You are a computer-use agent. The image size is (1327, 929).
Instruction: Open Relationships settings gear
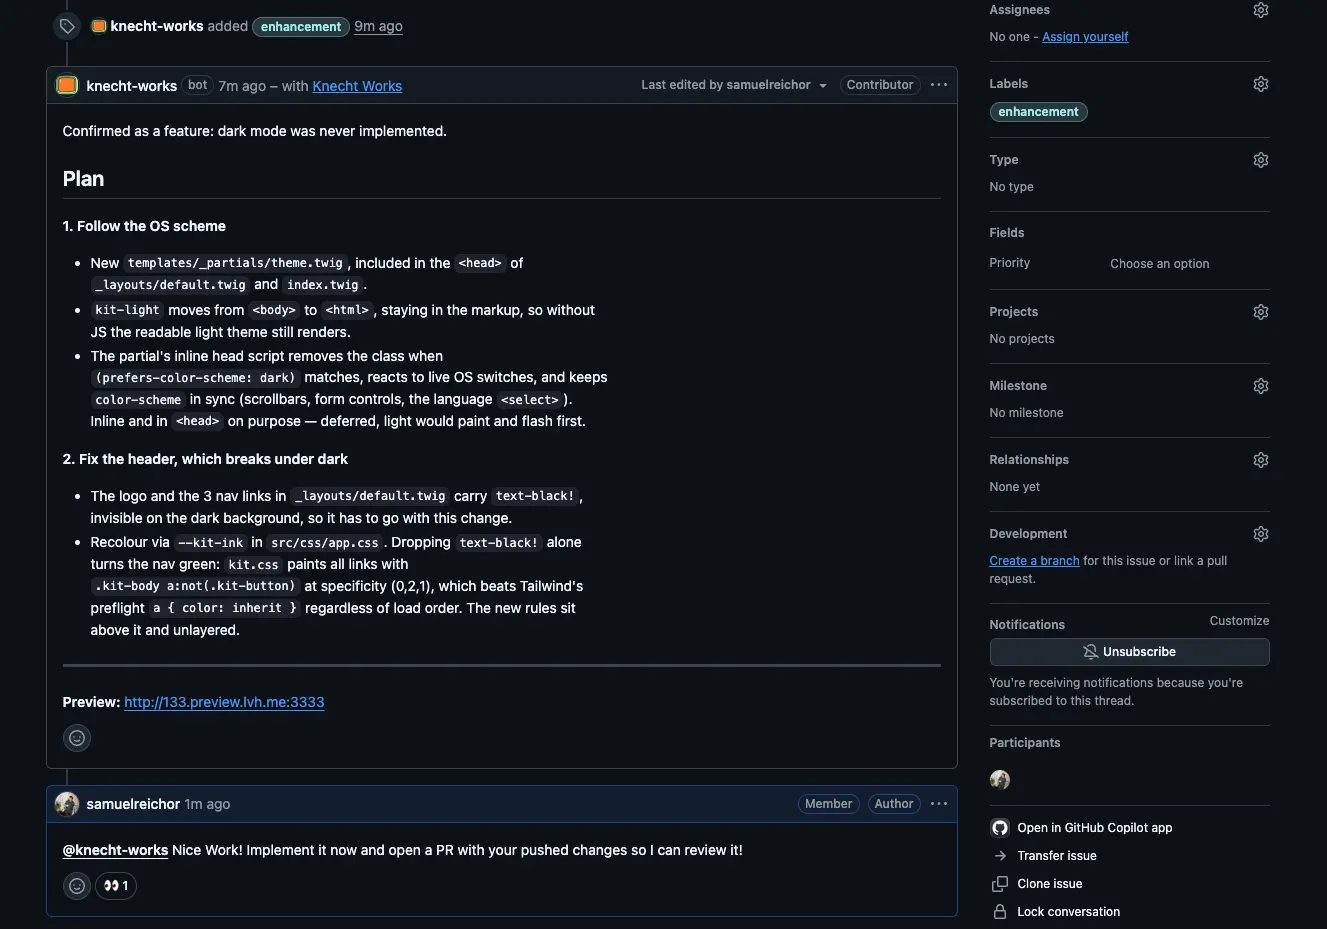[x=1261, y=460]
